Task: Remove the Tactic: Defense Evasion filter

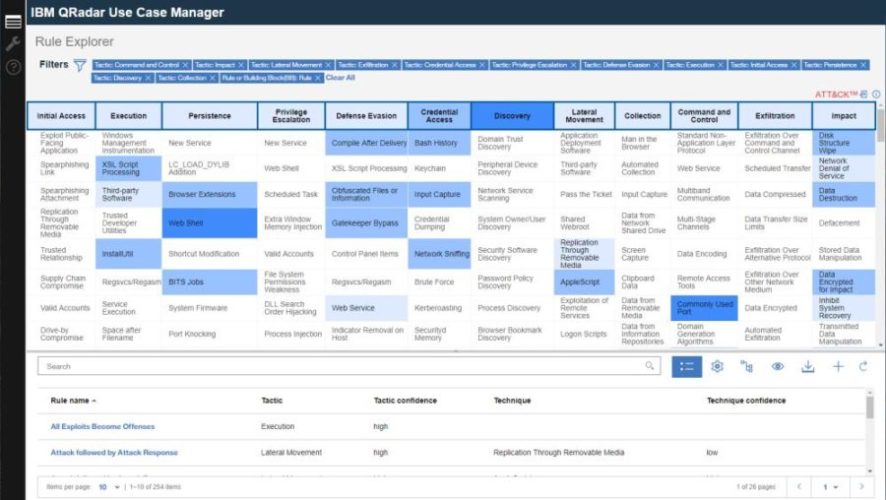Action: click(656, 65)
